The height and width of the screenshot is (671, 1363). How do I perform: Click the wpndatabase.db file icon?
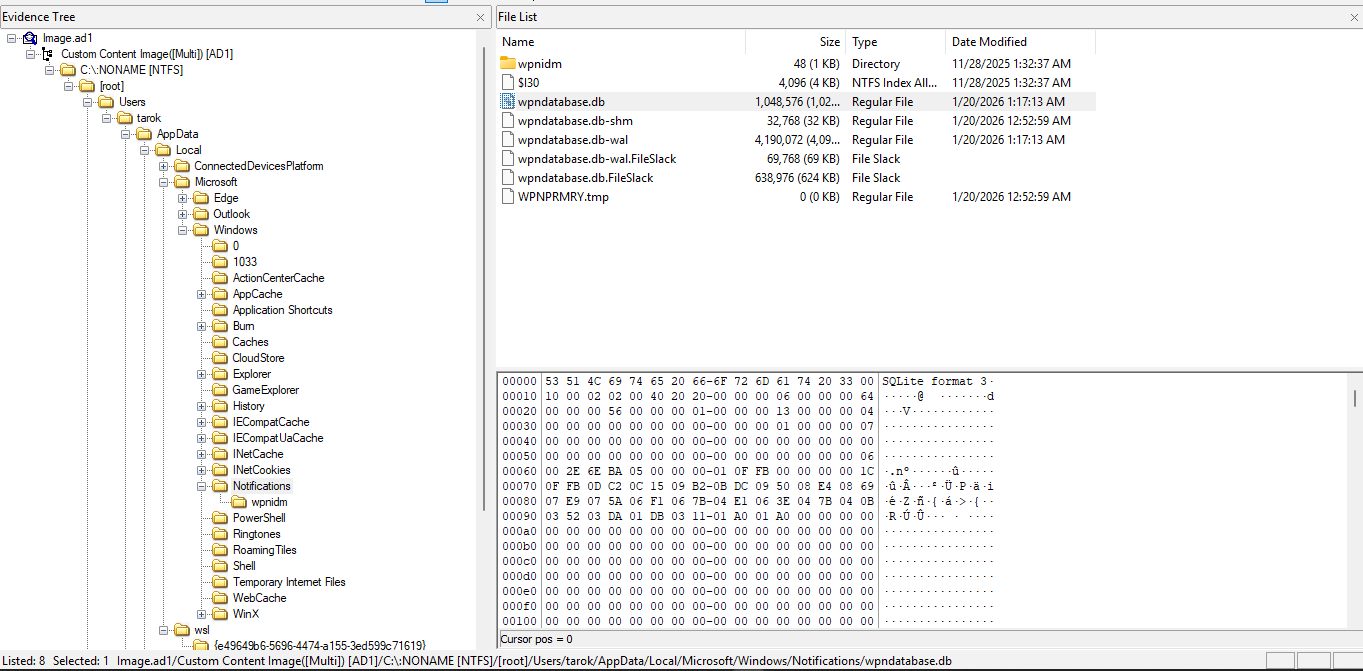pyautogui.click(x=507, y=102)
